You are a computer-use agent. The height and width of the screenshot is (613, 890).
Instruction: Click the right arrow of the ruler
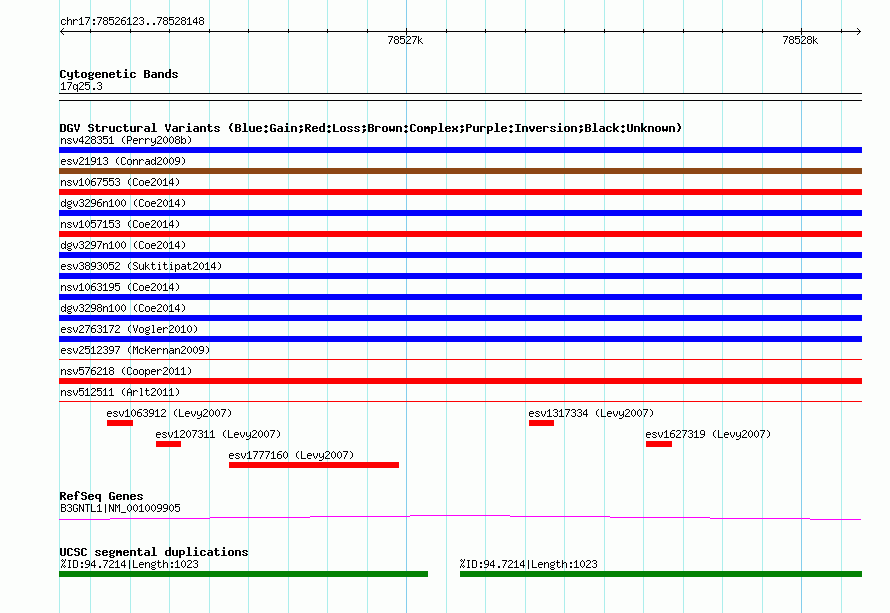[x=858, y=31]
